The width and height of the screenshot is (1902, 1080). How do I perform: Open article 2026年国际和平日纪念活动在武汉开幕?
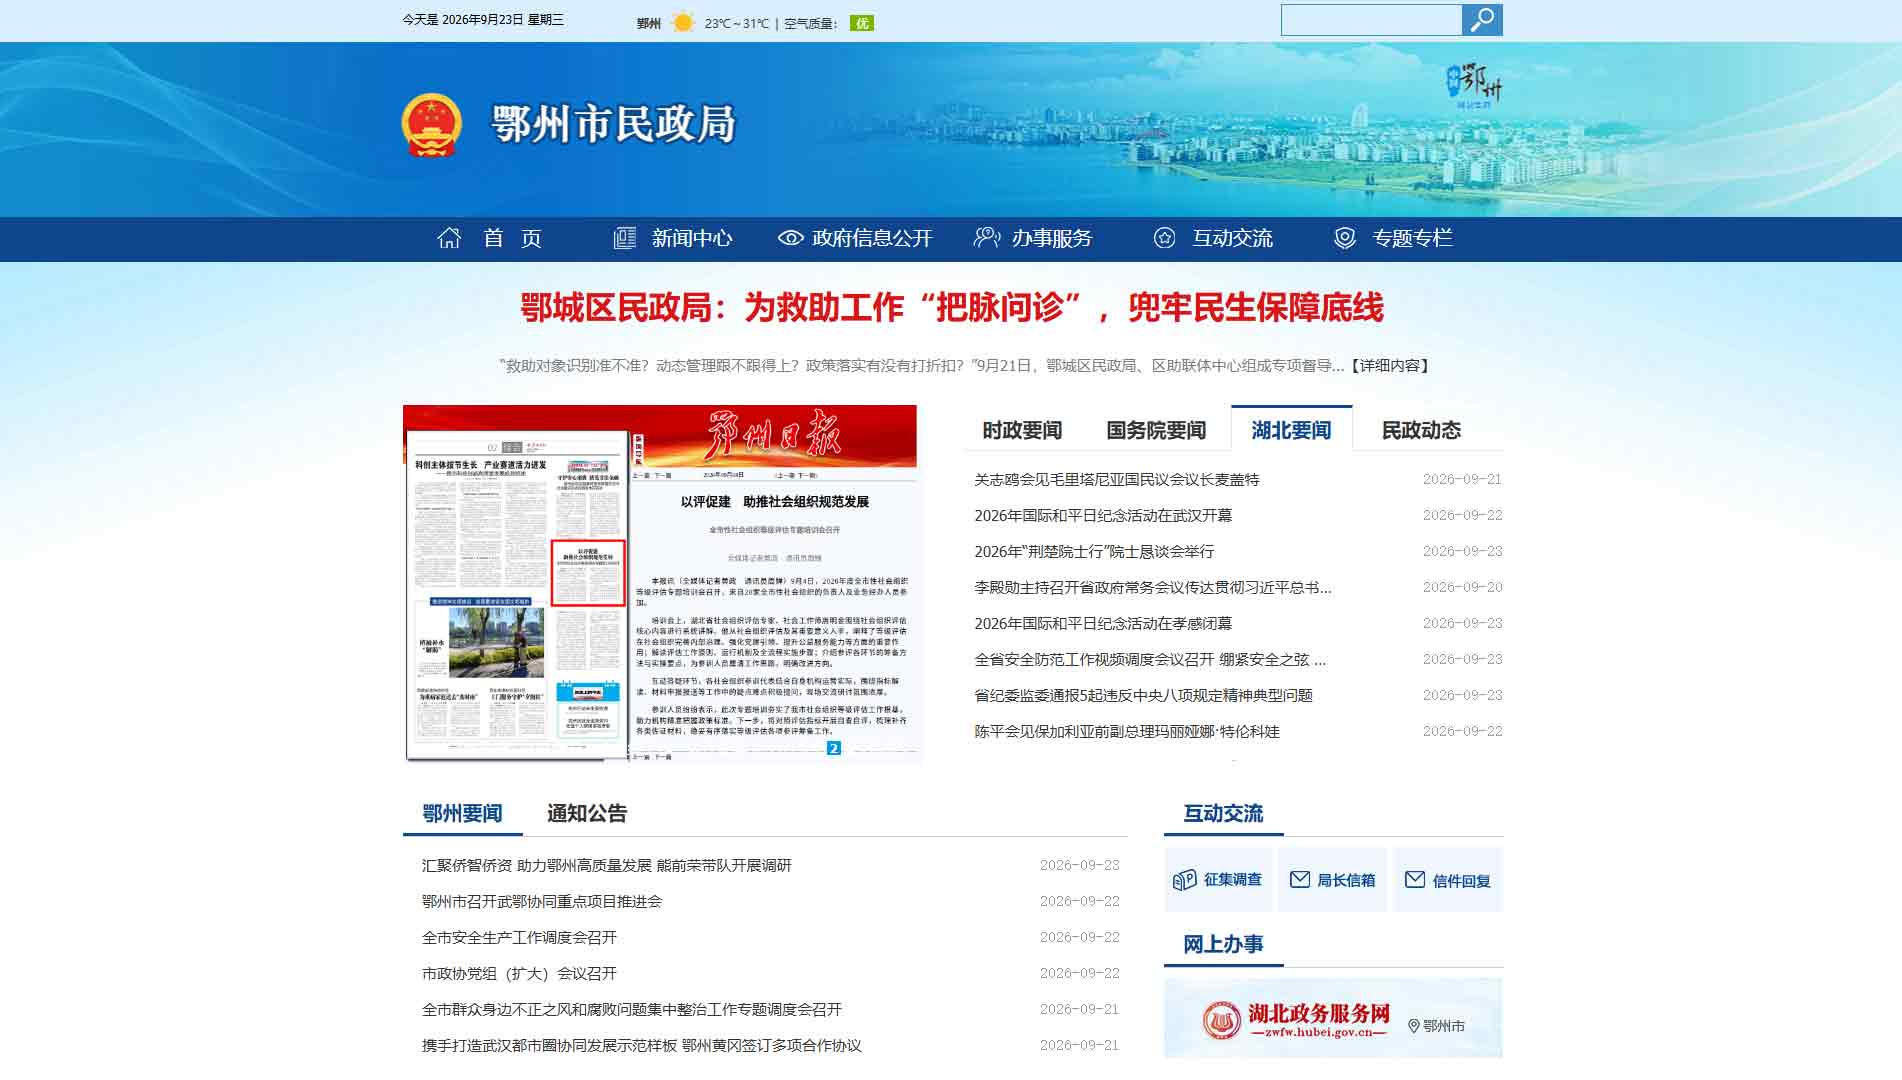pyautogui.click(x=1103, y=516)
